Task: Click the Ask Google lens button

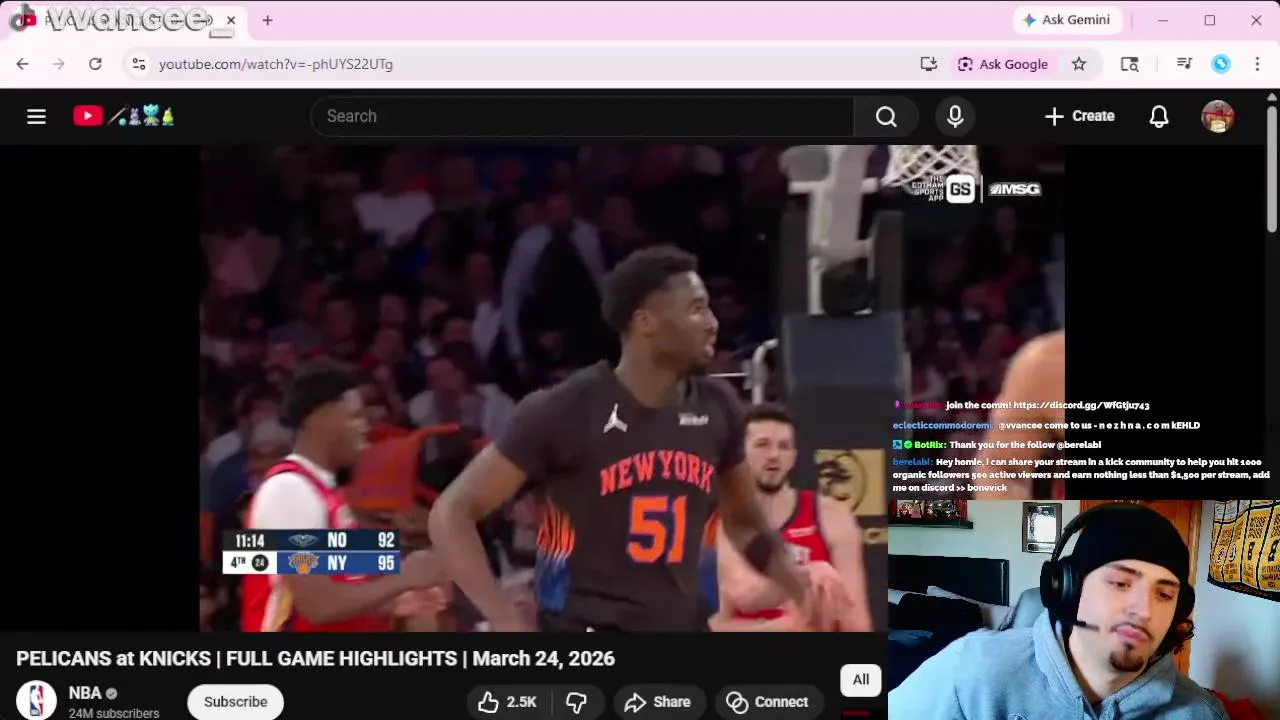Action: click(x=1003, y=64)
